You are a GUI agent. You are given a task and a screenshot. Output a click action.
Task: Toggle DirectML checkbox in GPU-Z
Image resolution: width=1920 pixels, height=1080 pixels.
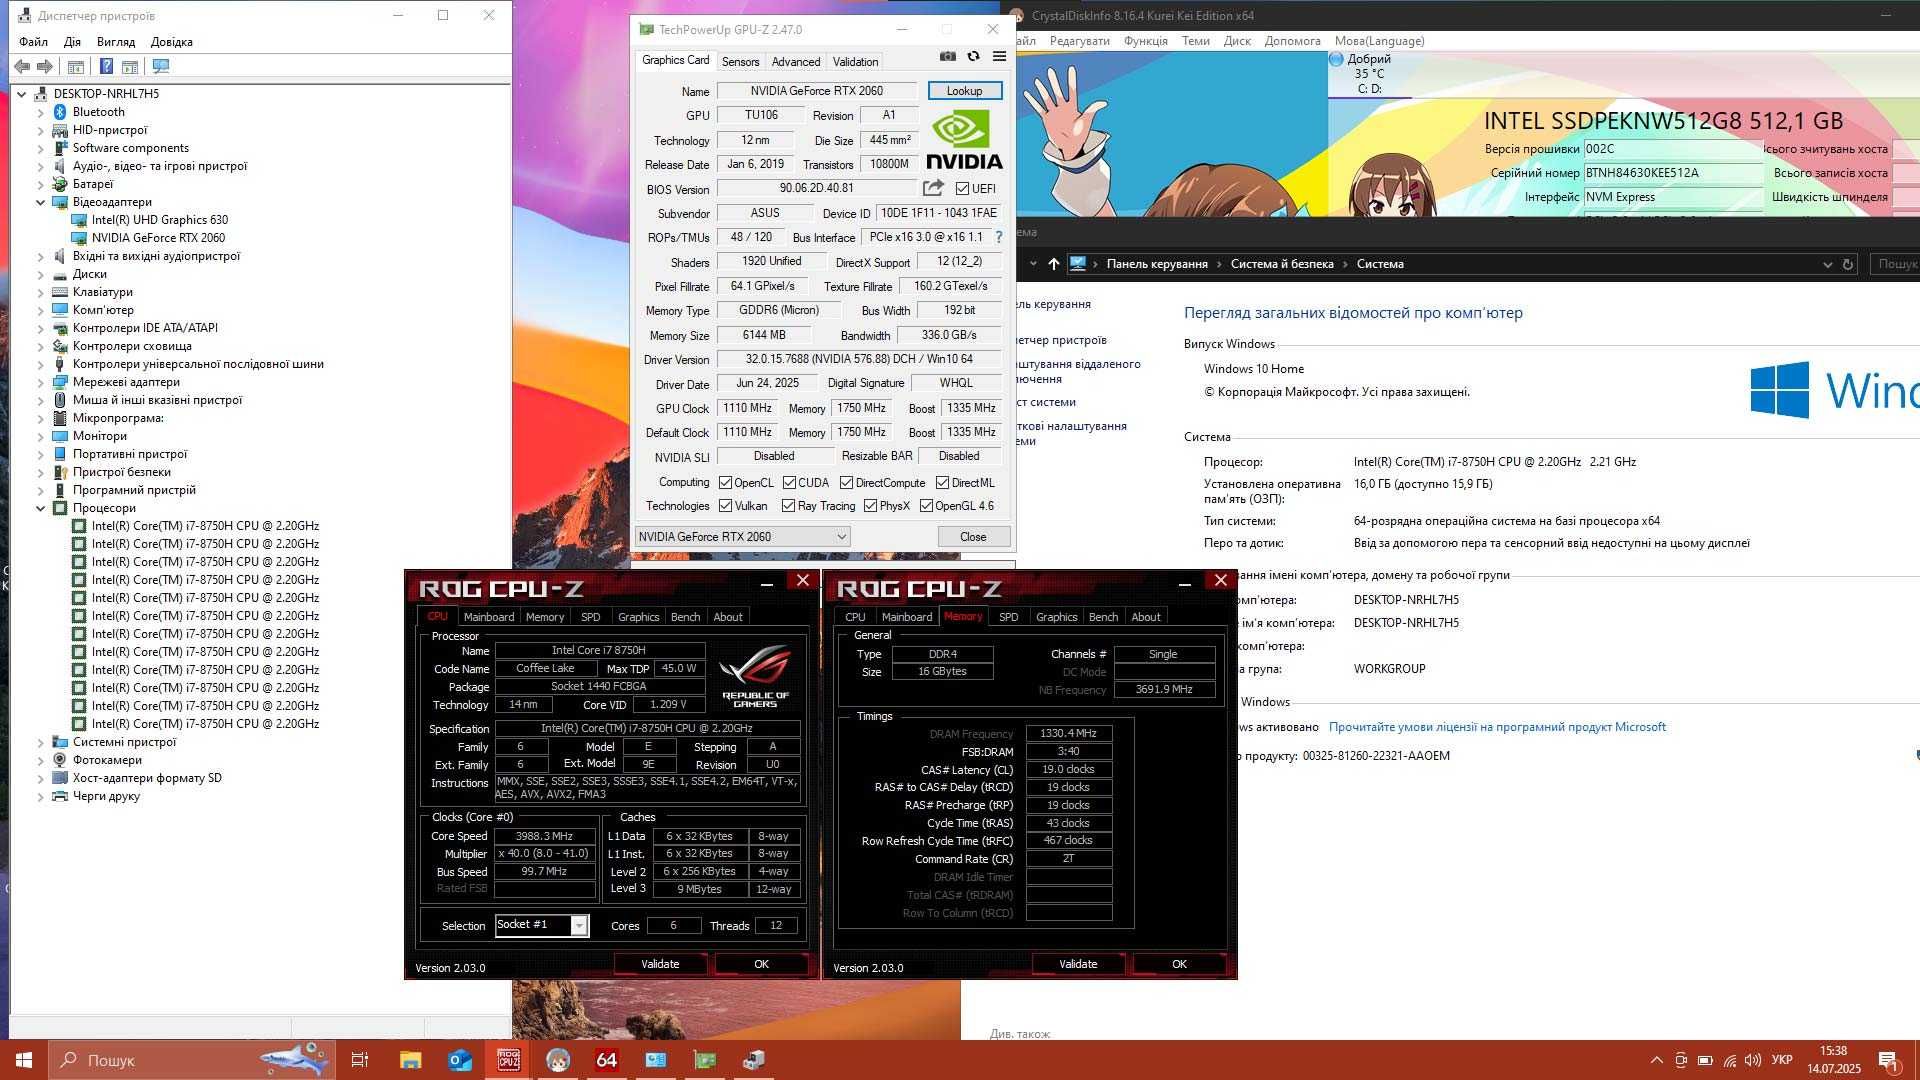[942, 482]
